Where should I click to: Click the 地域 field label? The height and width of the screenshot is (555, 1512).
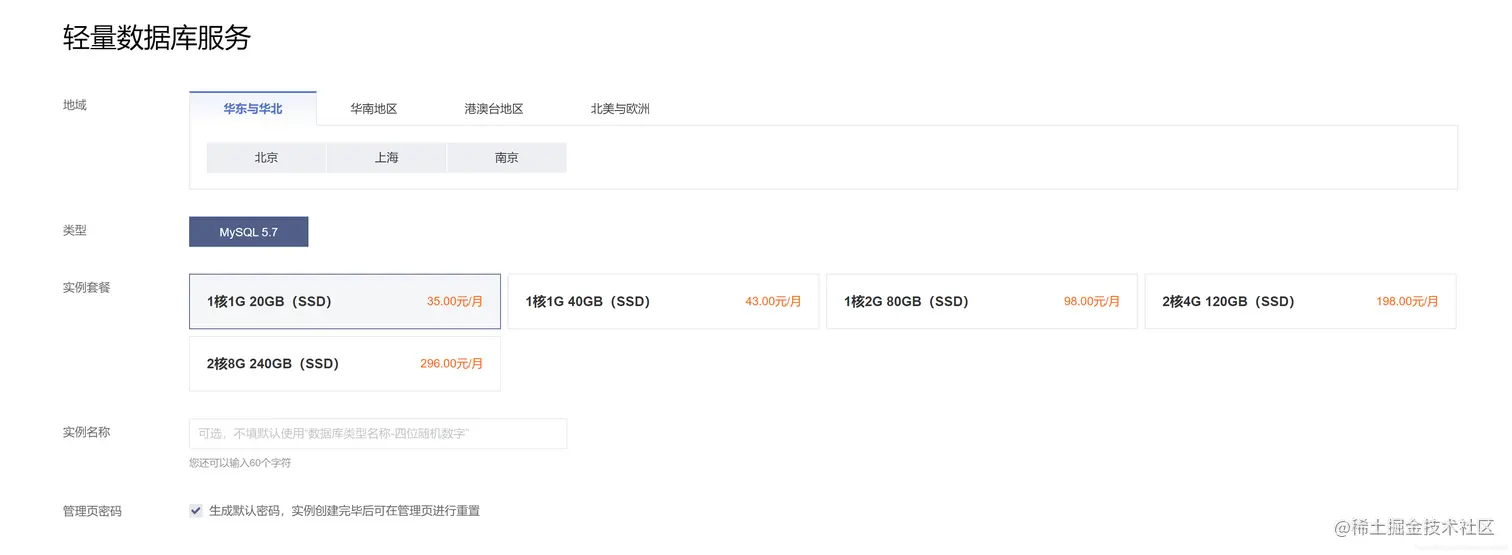pyautogui.click(x=75, y=105)
